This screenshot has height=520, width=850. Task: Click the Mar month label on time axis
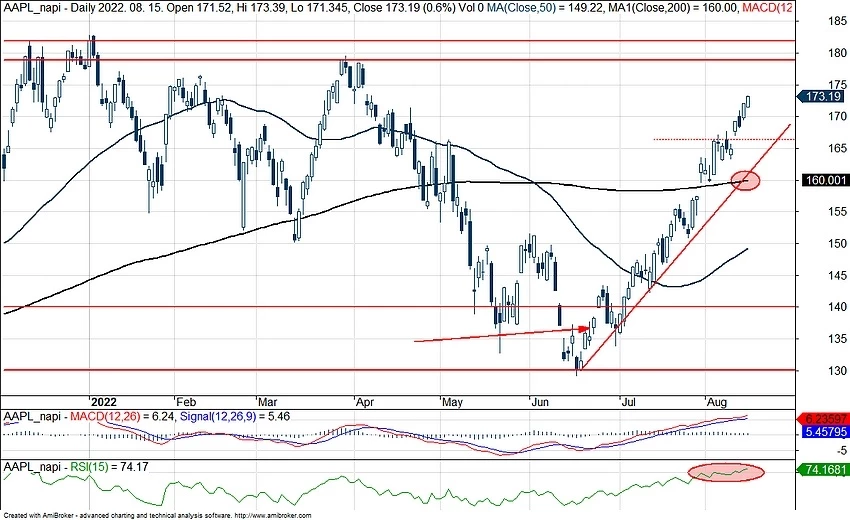click(x=267, y=402)
